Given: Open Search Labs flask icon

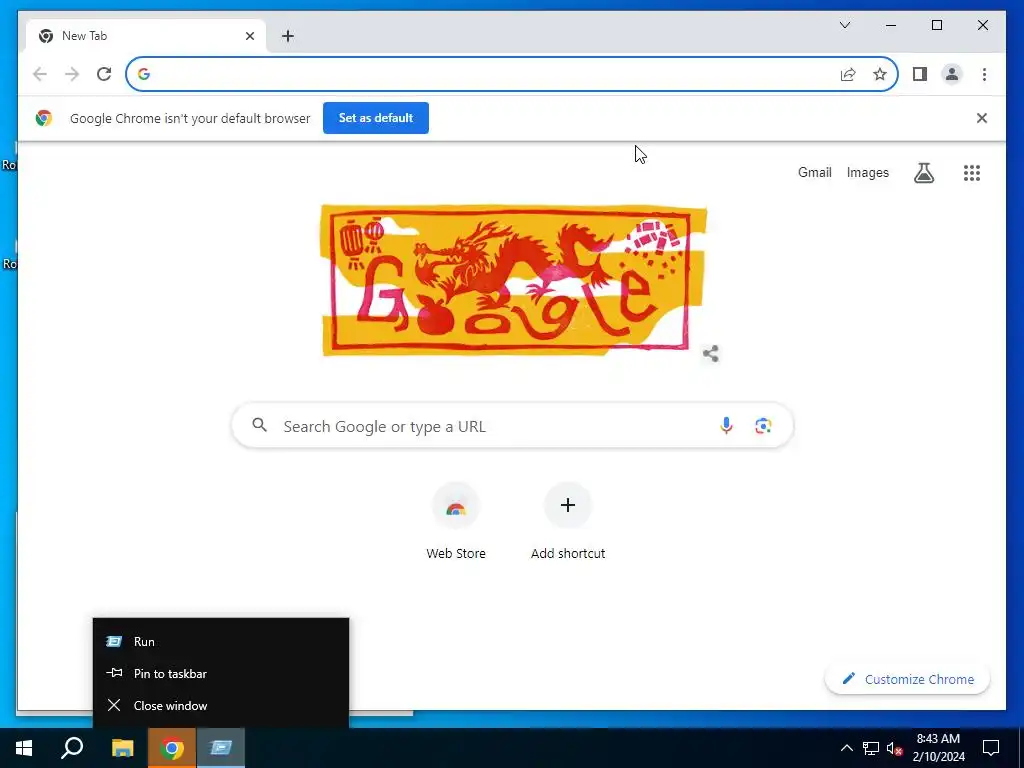Looking at the screenshot, I should [x=923, y=172].
